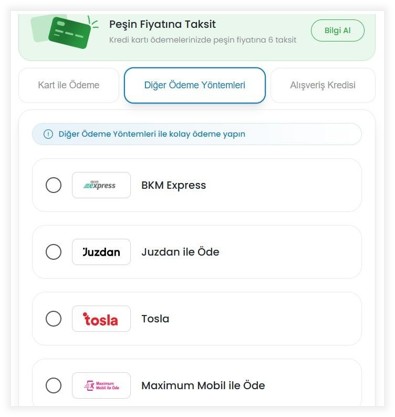This screenshot has width=395, height=417.
Task: Click the Maximum Mobil logo
Action: point(101,385)
